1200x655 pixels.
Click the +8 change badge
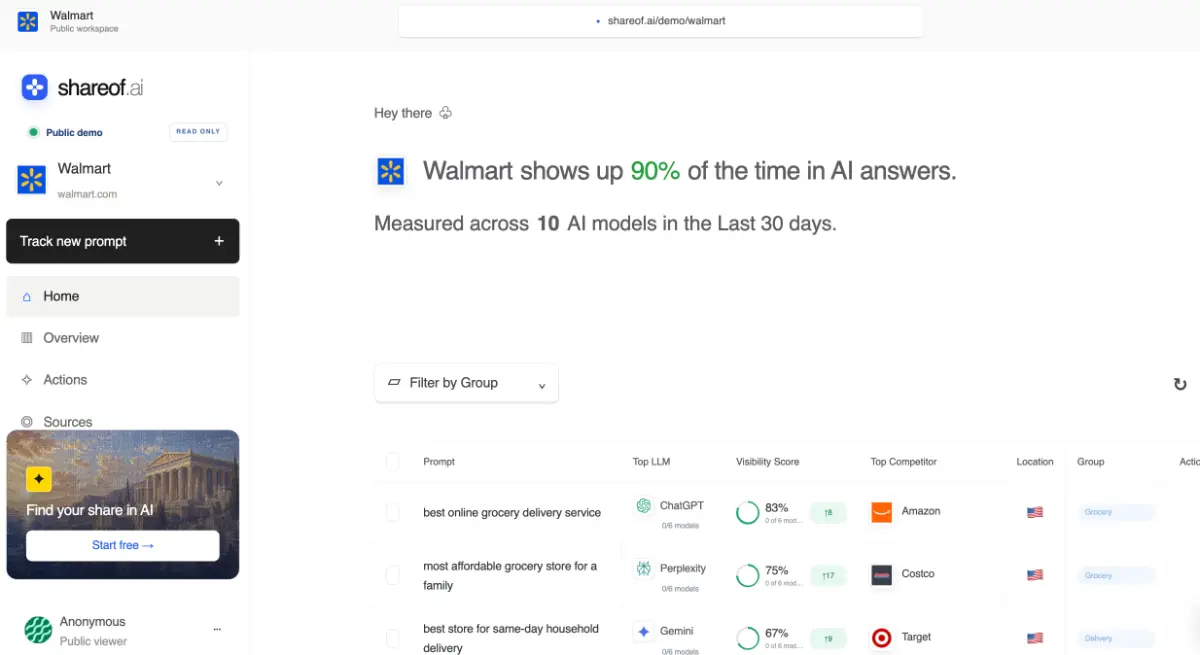point(828,512)
